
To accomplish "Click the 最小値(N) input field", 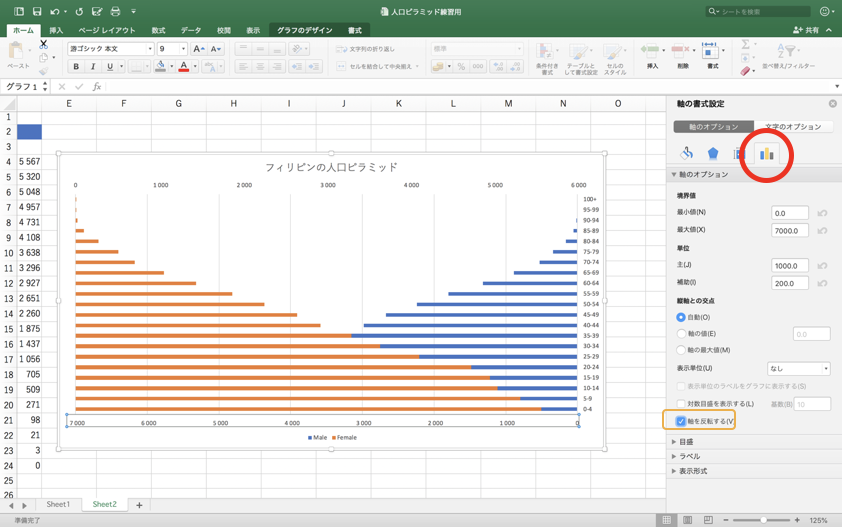I will pyautogui.click(x=790, y=213).
